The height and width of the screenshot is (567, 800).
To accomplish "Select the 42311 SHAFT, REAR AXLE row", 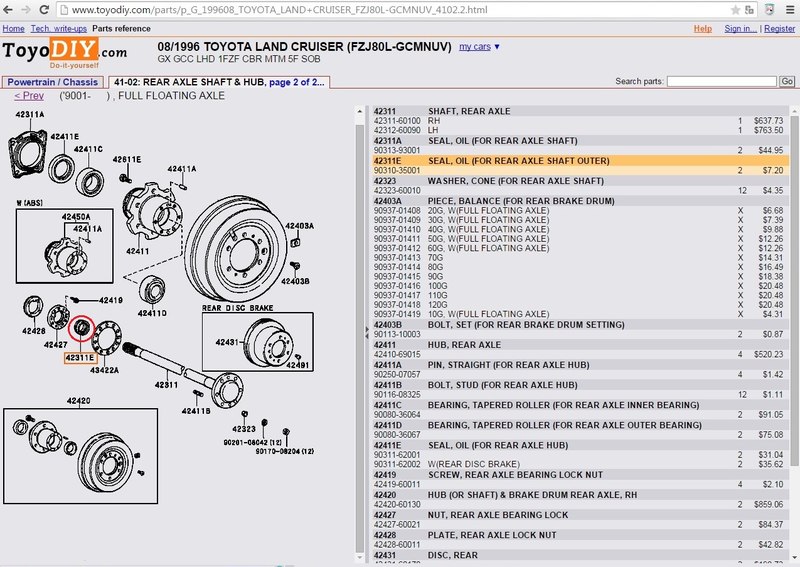I will point(581,111).
